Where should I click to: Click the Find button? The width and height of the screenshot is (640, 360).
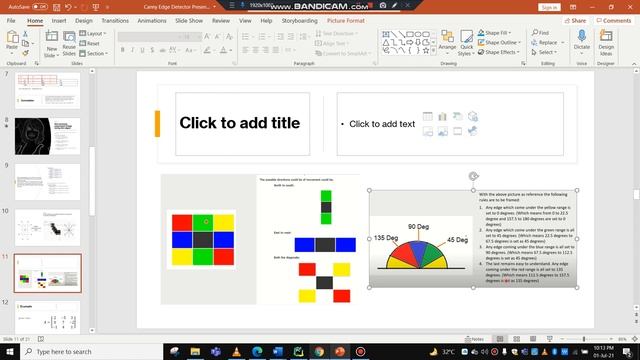540,33
